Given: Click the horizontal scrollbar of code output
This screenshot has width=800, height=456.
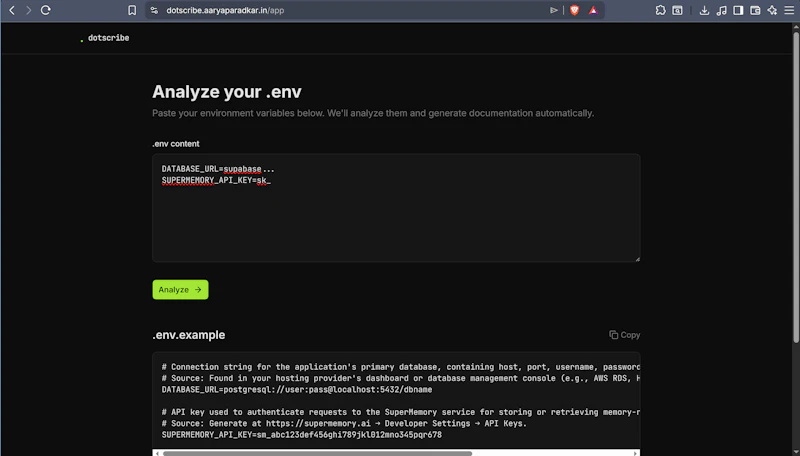Looking at the screenshot, I should pyautogui.click(x=317, y=453).
